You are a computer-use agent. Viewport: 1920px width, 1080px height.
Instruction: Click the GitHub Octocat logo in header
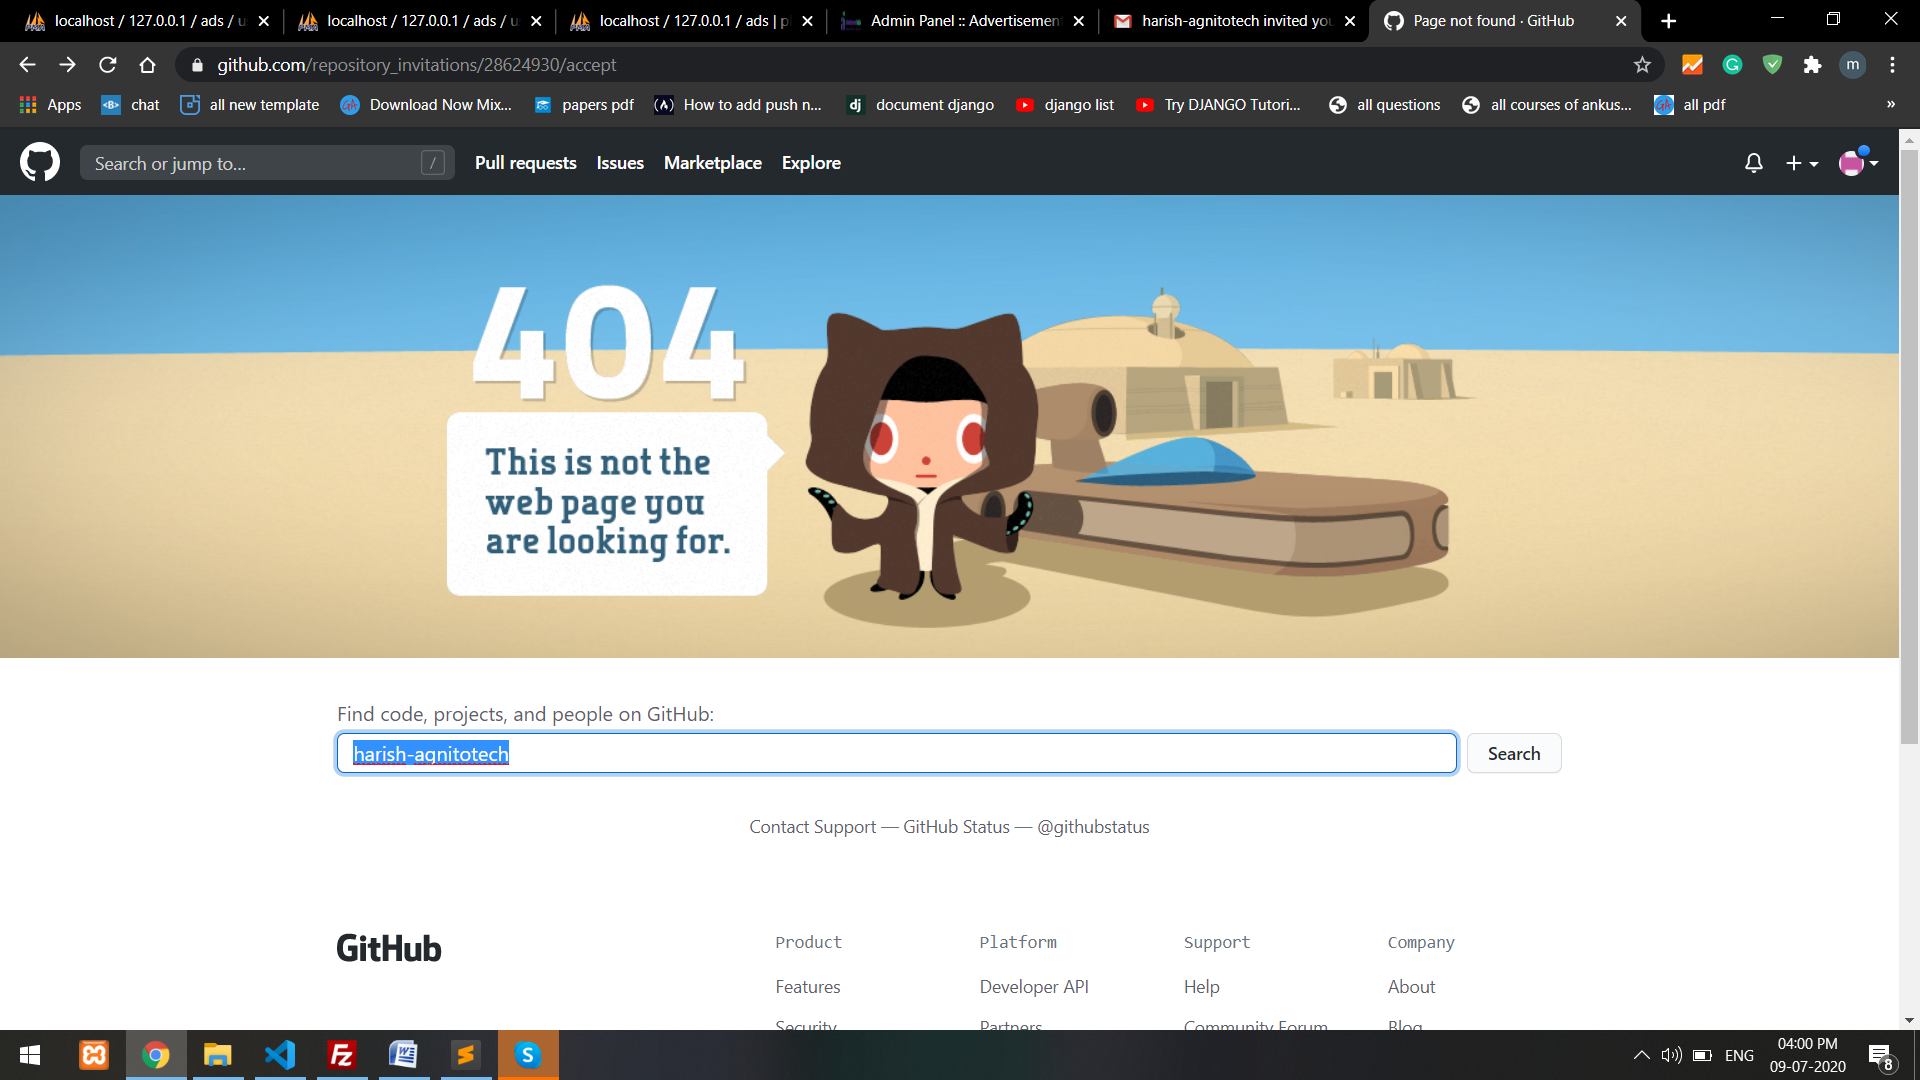tap(40, 162)
